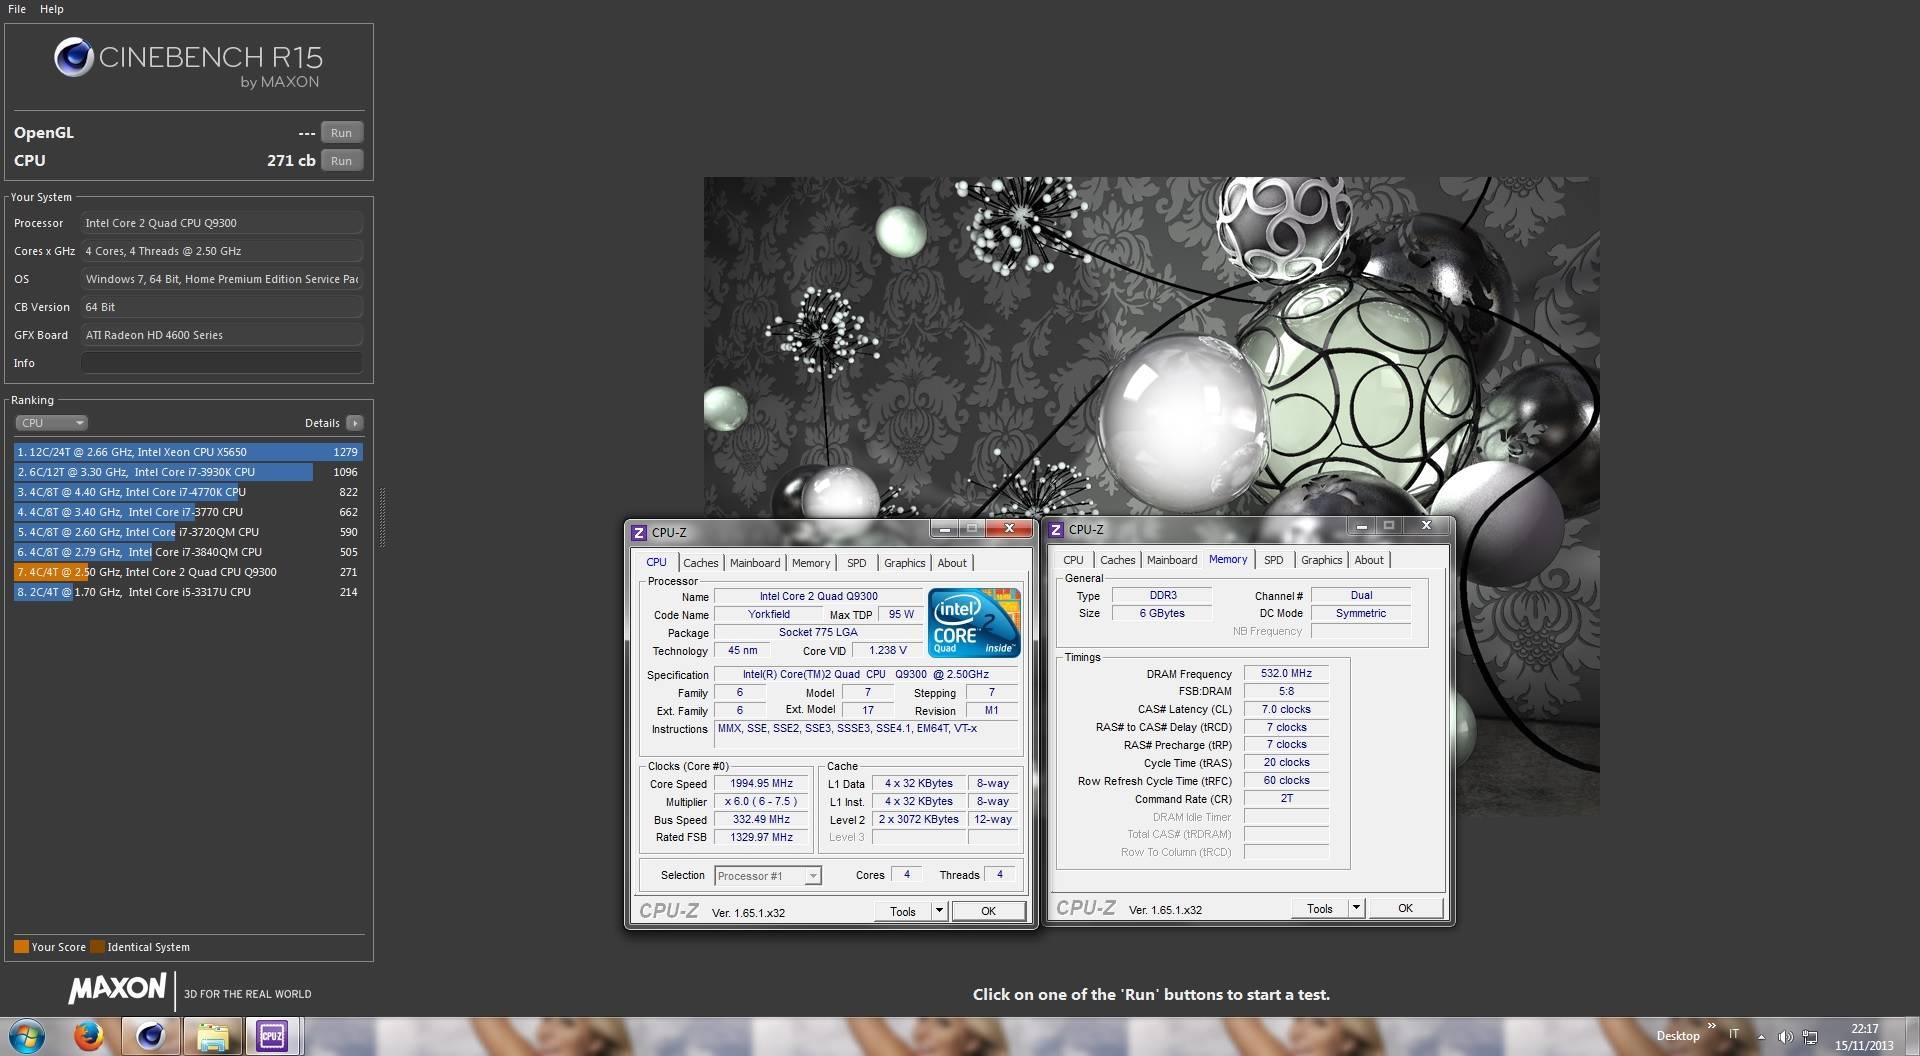Open Firefox from the taskbar
This screenshot has height=1056, width=1920.
tap(89, 1036)
